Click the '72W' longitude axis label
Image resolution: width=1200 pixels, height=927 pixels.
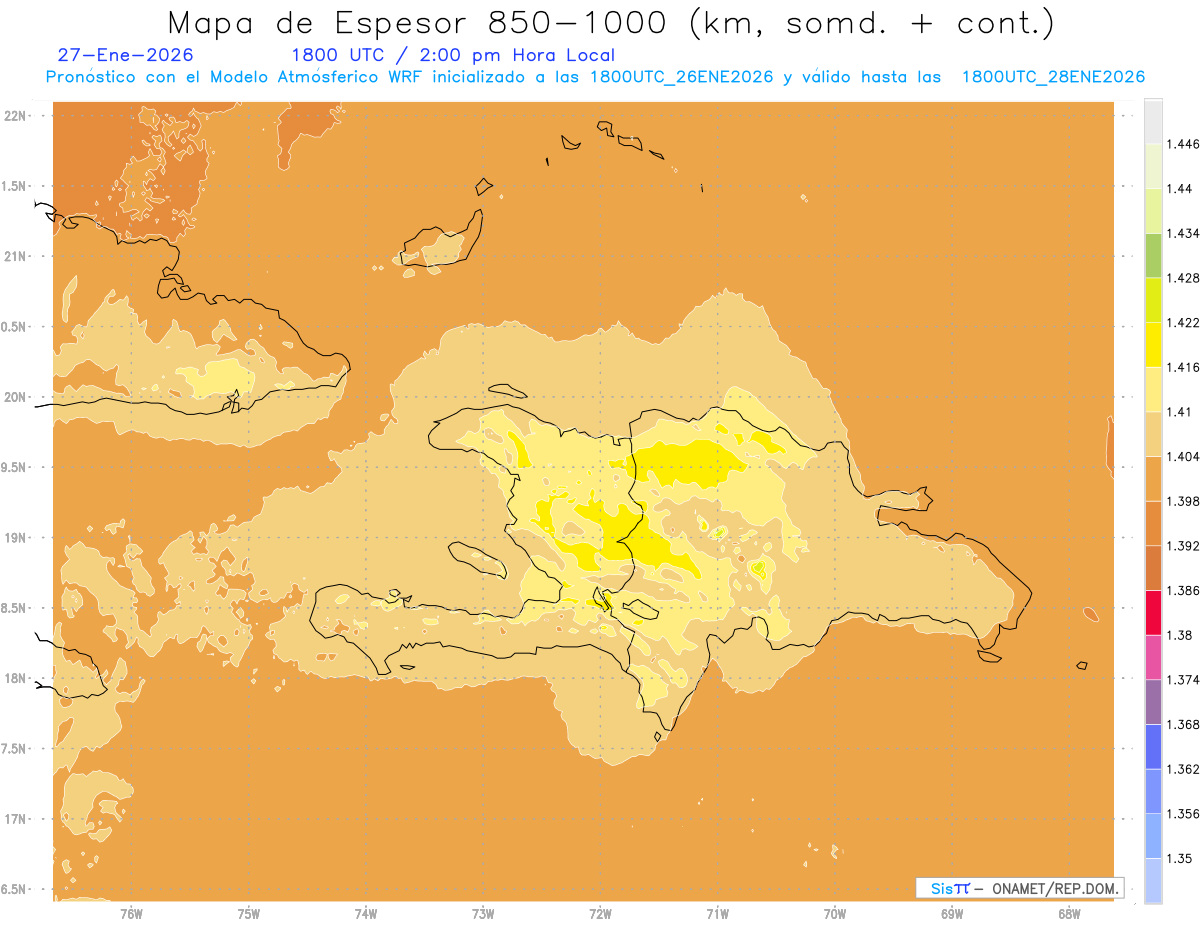click(x=600, y=914)
